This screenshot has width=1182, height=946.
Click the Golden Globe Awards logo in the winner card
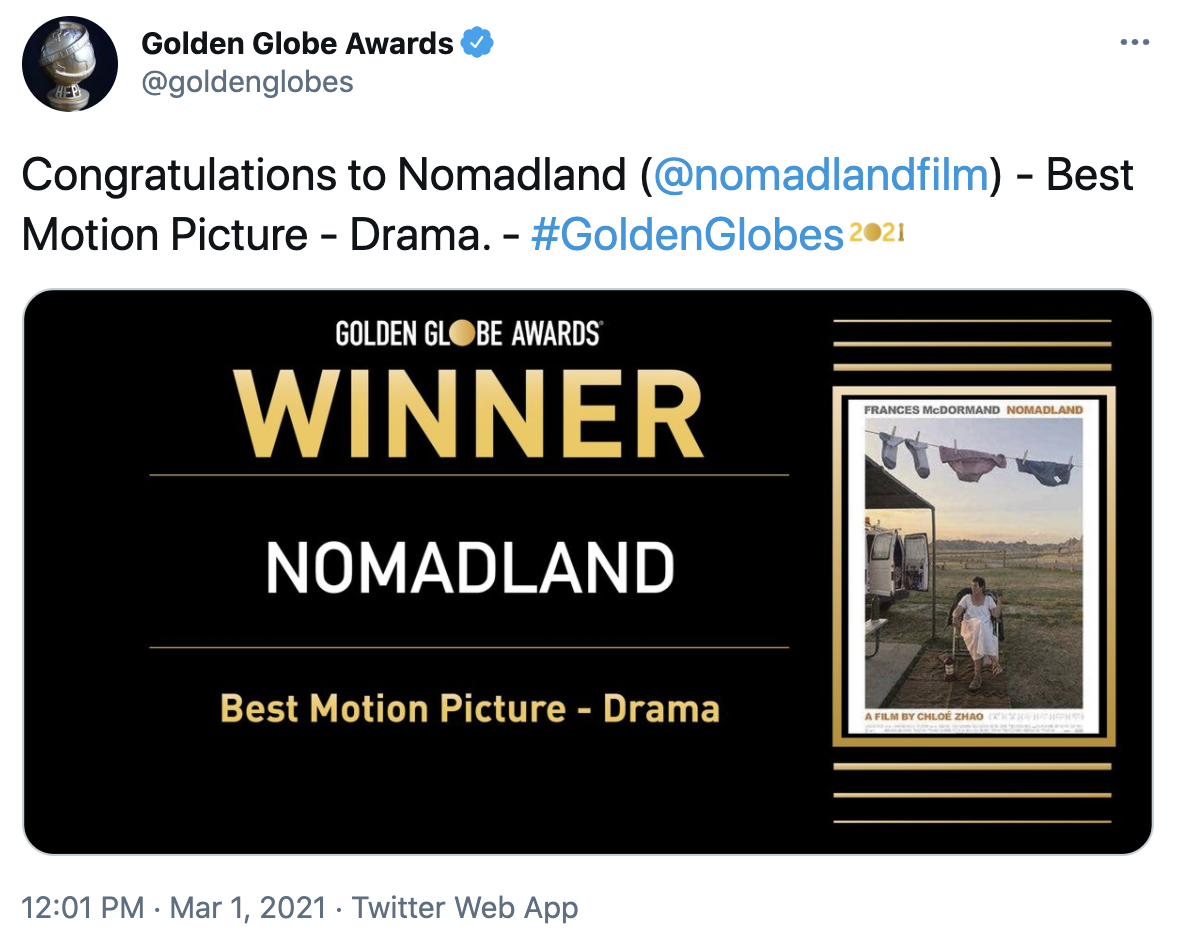click(468, 334)
